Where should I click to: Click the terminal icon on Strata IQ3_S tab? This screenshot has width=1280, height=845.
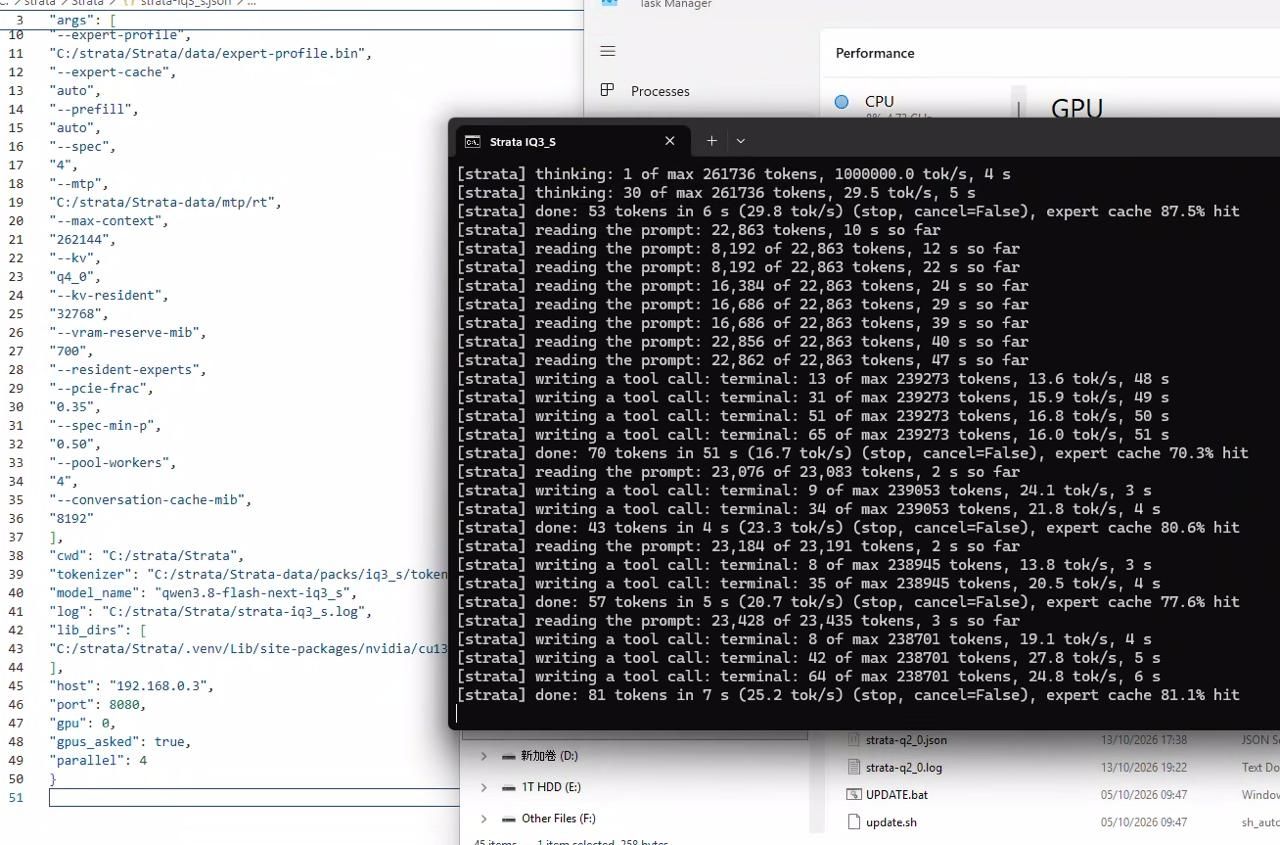[x=472, y=141]
